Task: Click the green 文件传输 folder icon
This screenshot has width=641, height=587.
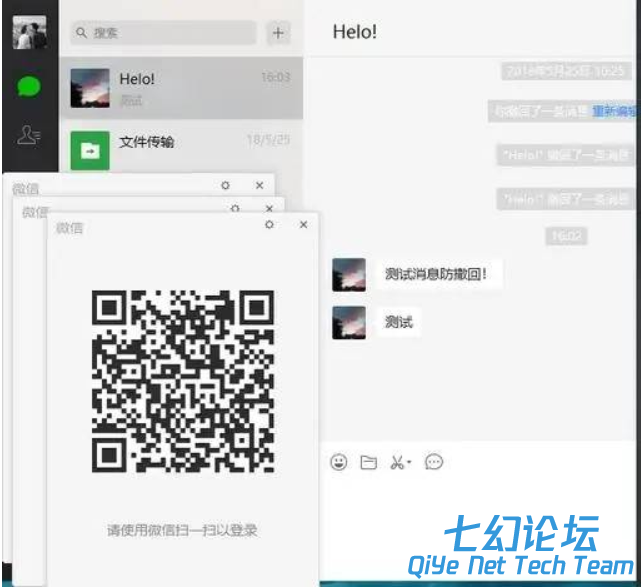Action: click(90, 150)
